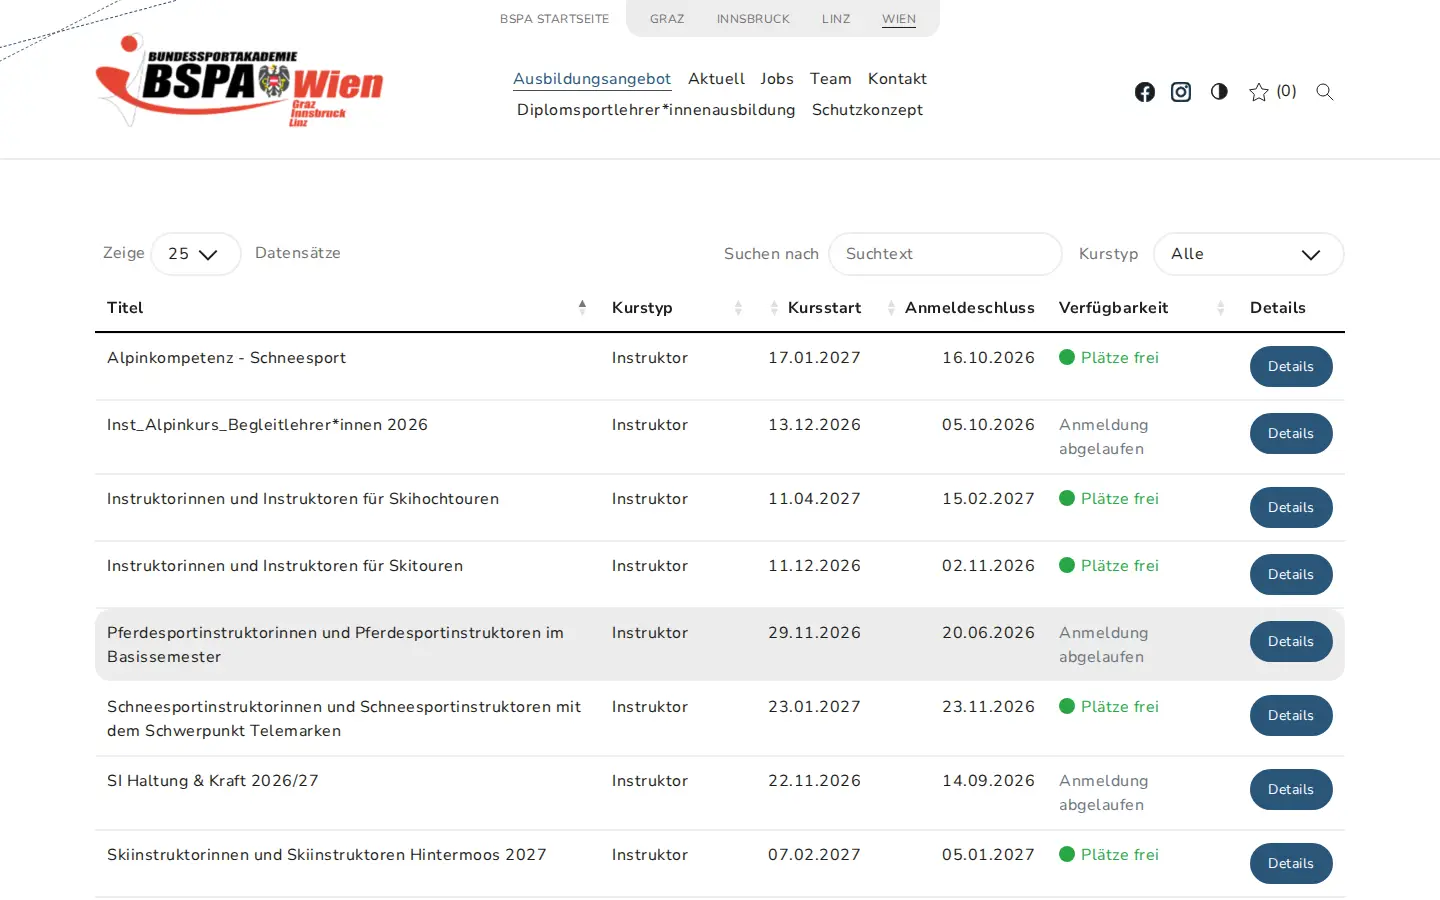1440x900 pixels.
Task: Show Details for the Telemarken course
Action: (1291, 716)
